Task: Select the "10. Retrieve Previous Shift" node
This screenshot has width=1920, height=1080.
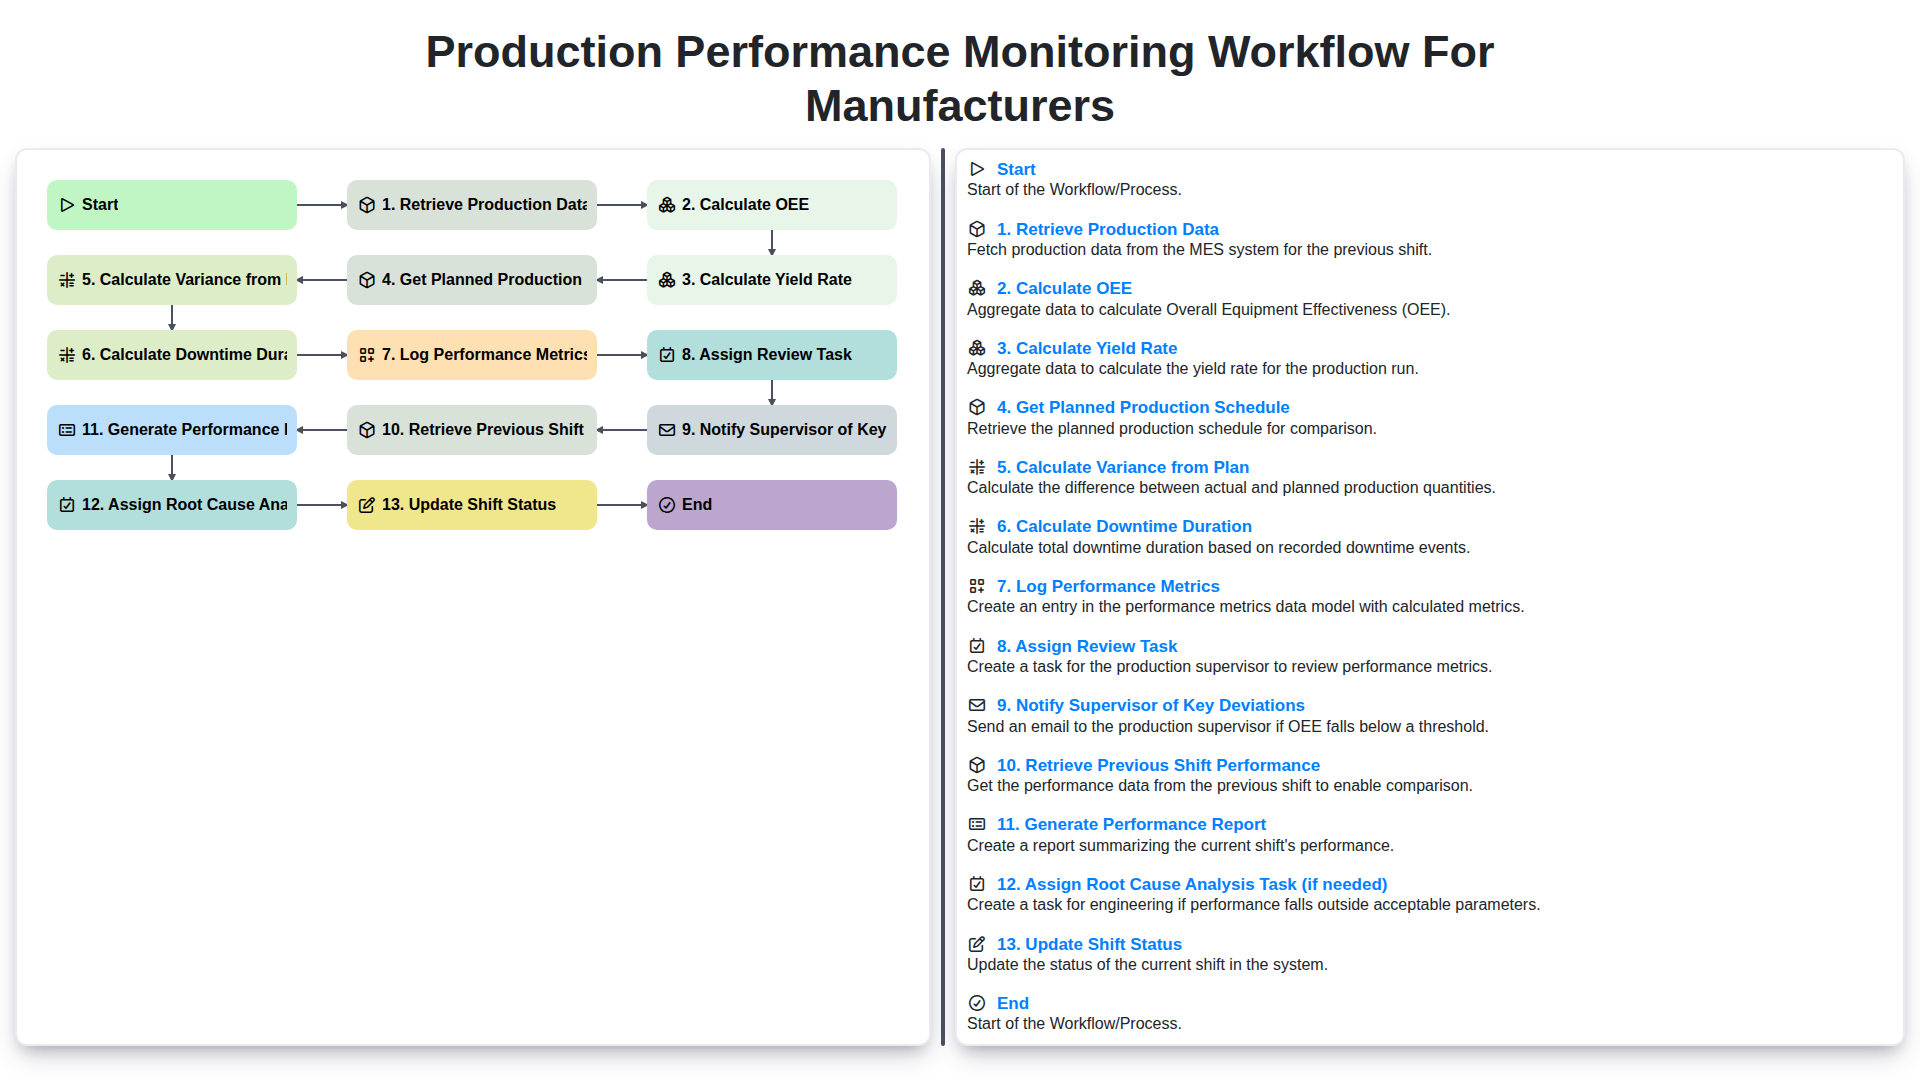Action: tap(471, 429)
